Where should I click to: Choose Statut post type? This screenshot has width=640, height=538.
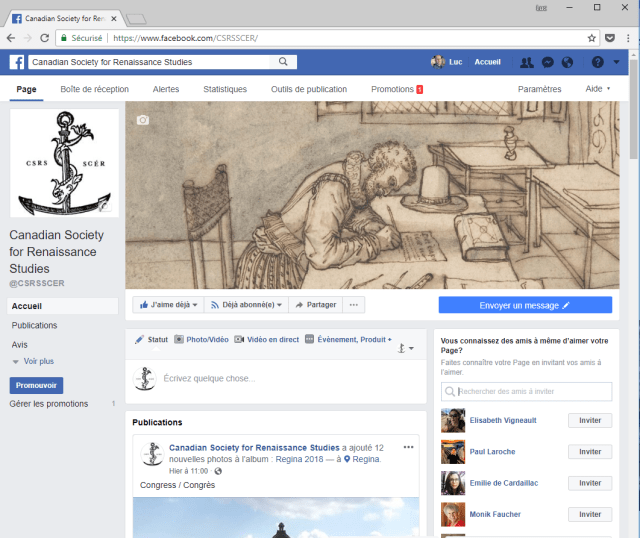pos(151,340)
